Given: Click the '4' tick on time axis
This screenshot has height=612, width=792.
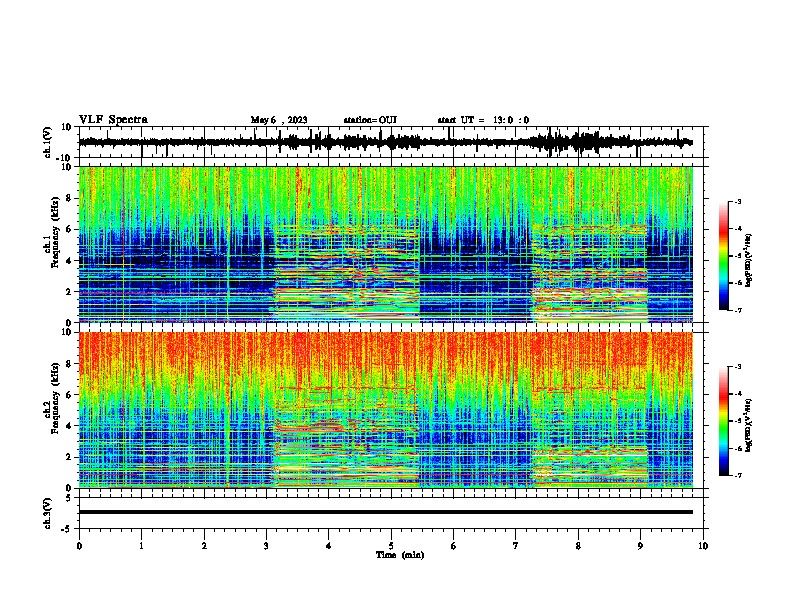Looking at the screenshot, I should [329, 546].
